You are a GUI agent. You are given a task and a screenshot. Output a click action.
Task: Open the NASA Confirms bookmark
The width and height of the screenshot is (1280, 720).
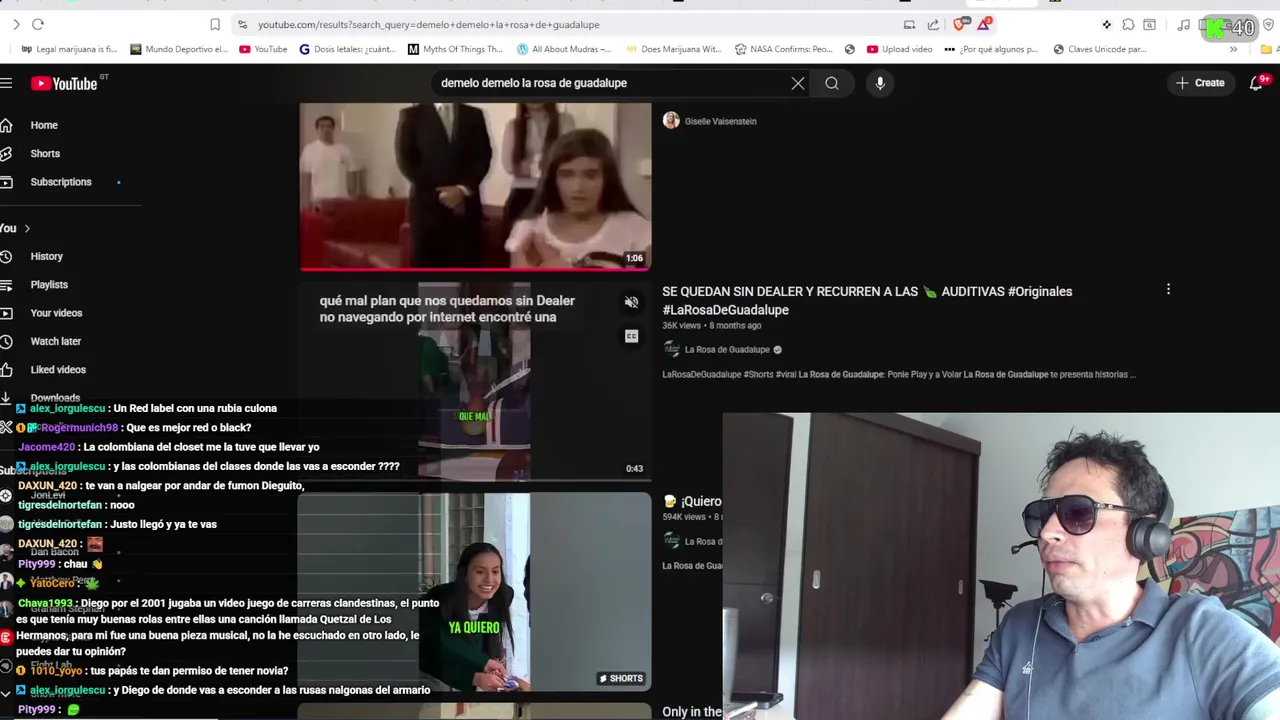coord(783,49)
